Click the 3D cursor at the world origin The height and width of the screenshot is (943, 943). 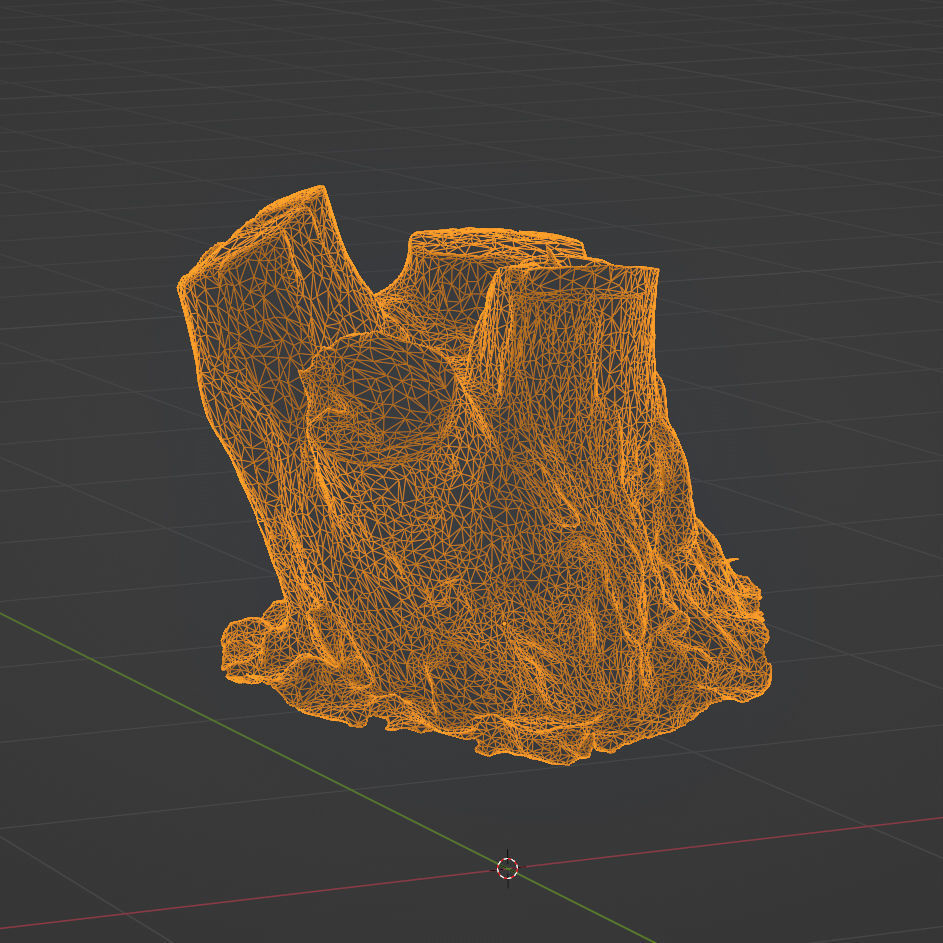click(x=508, y=868)
